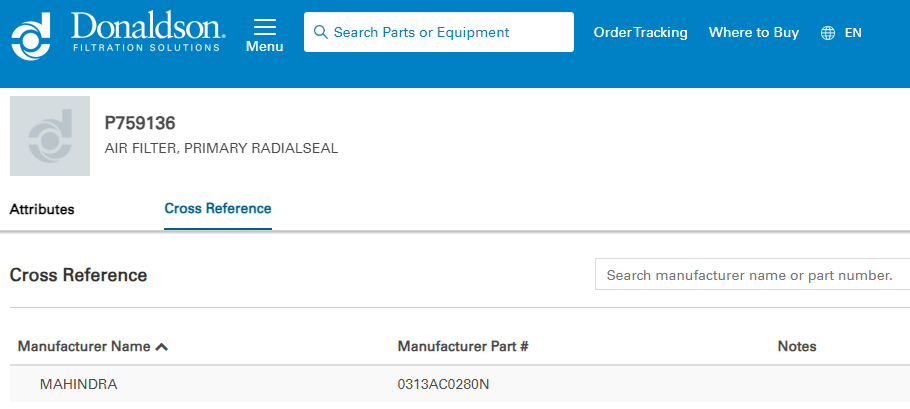Open EN language selector
The image size is (910, 409).
[x=853, y=33]
